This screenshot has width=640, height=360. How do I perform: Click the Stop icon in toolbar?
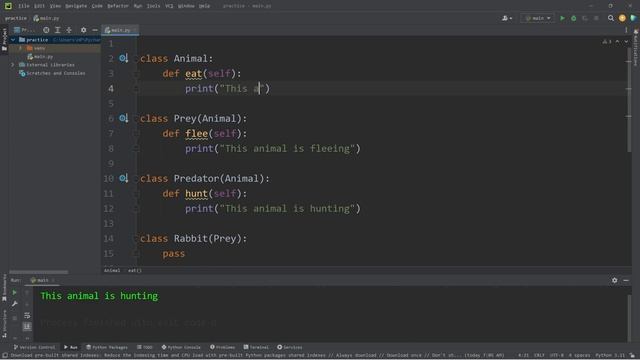[x=596, y=18]
